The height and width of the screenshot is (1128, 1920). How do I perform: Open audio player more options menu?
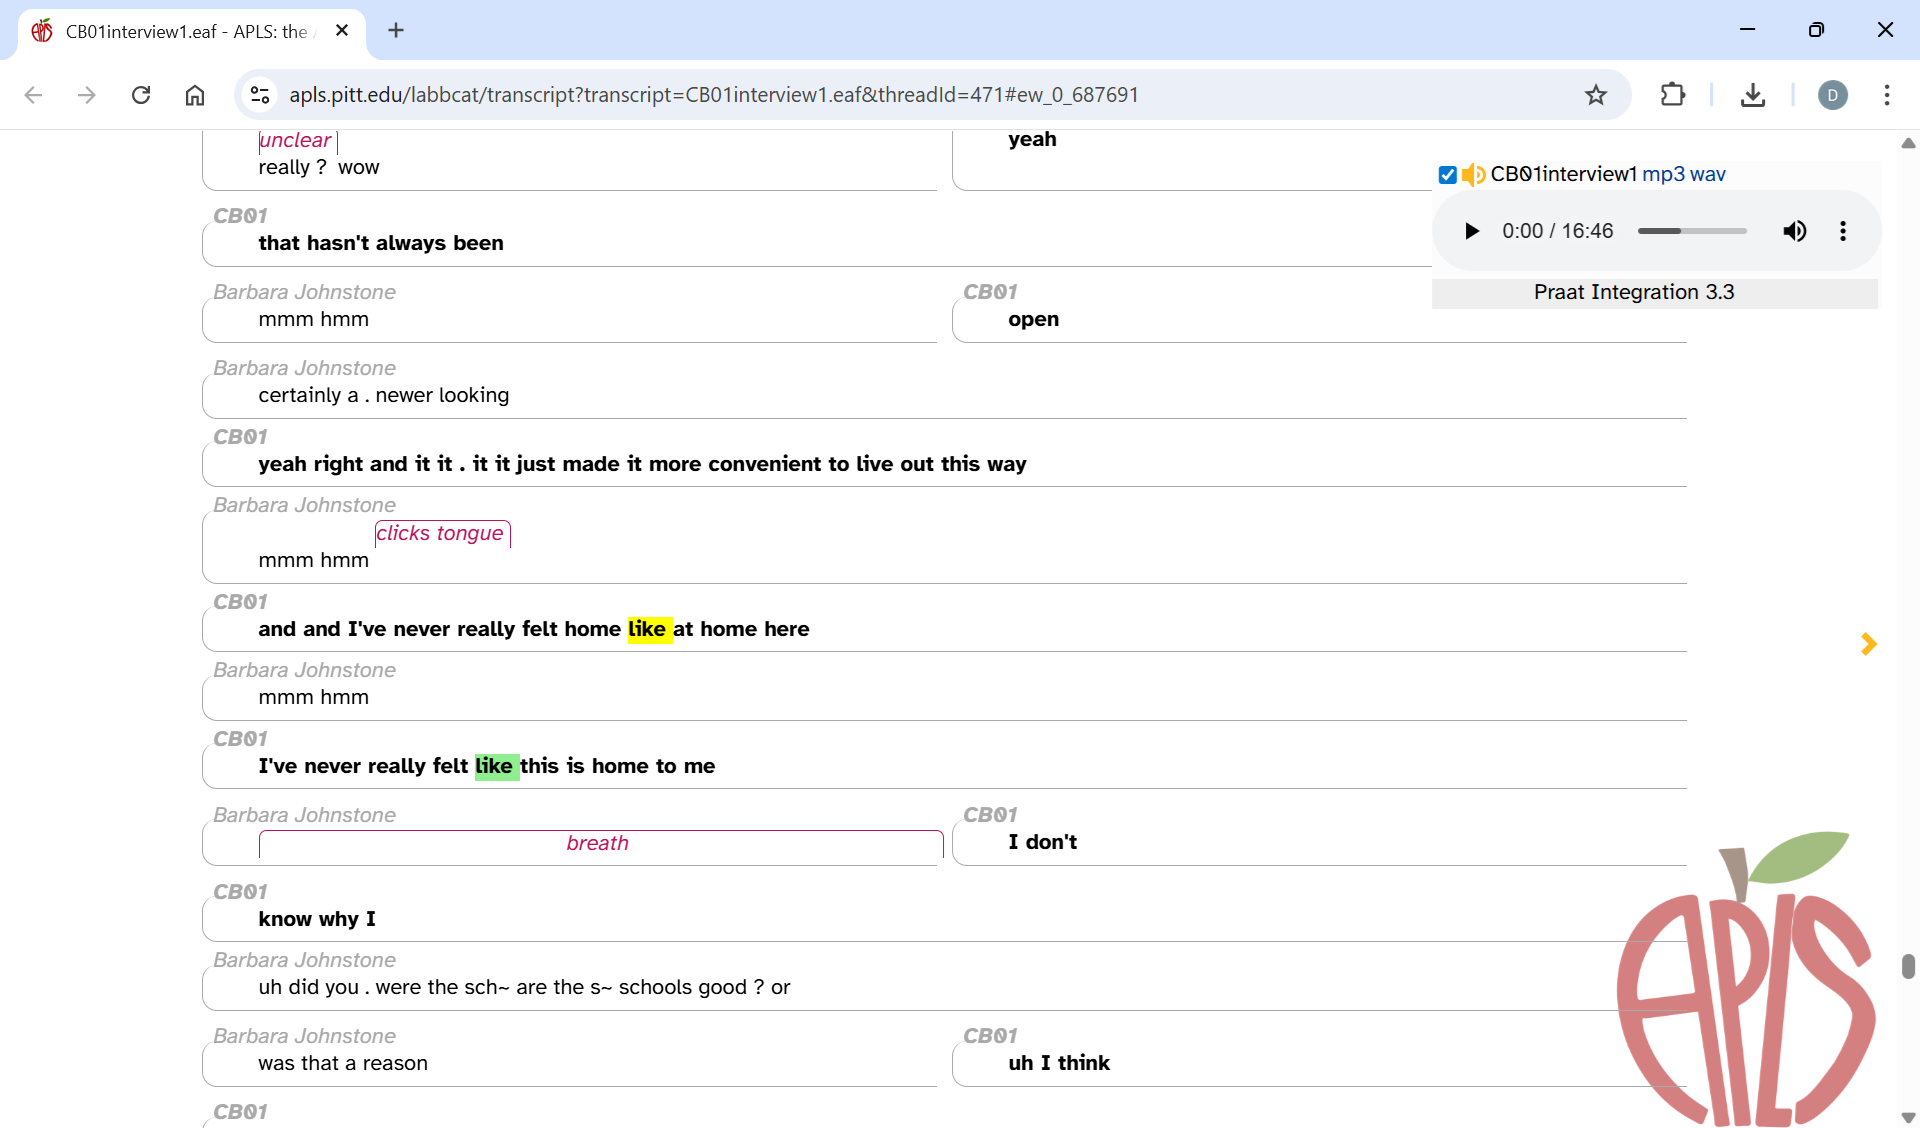click(1842, 231)
